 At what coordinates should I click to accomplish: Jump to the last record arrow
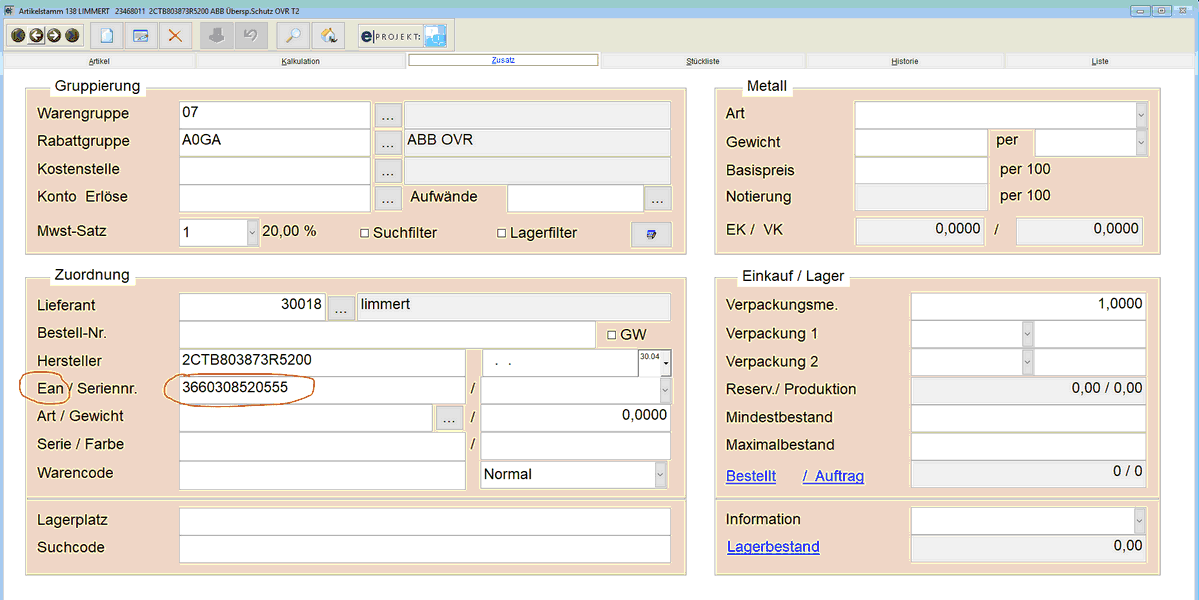click(72, 36)
